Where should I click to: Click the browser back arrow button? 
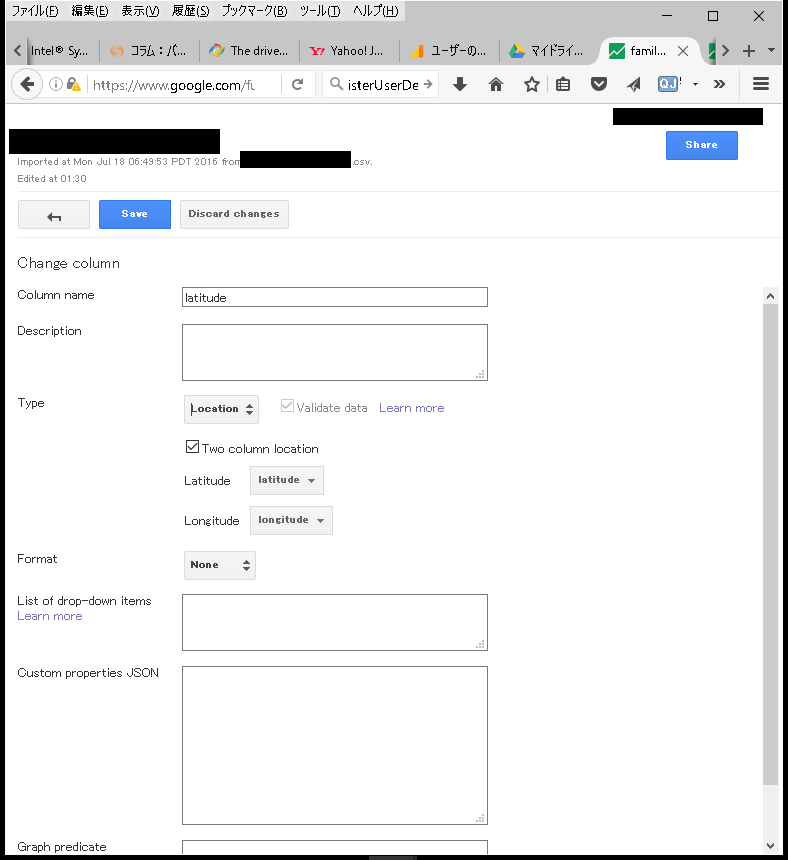pyautogui.click(x=27, y=84)
